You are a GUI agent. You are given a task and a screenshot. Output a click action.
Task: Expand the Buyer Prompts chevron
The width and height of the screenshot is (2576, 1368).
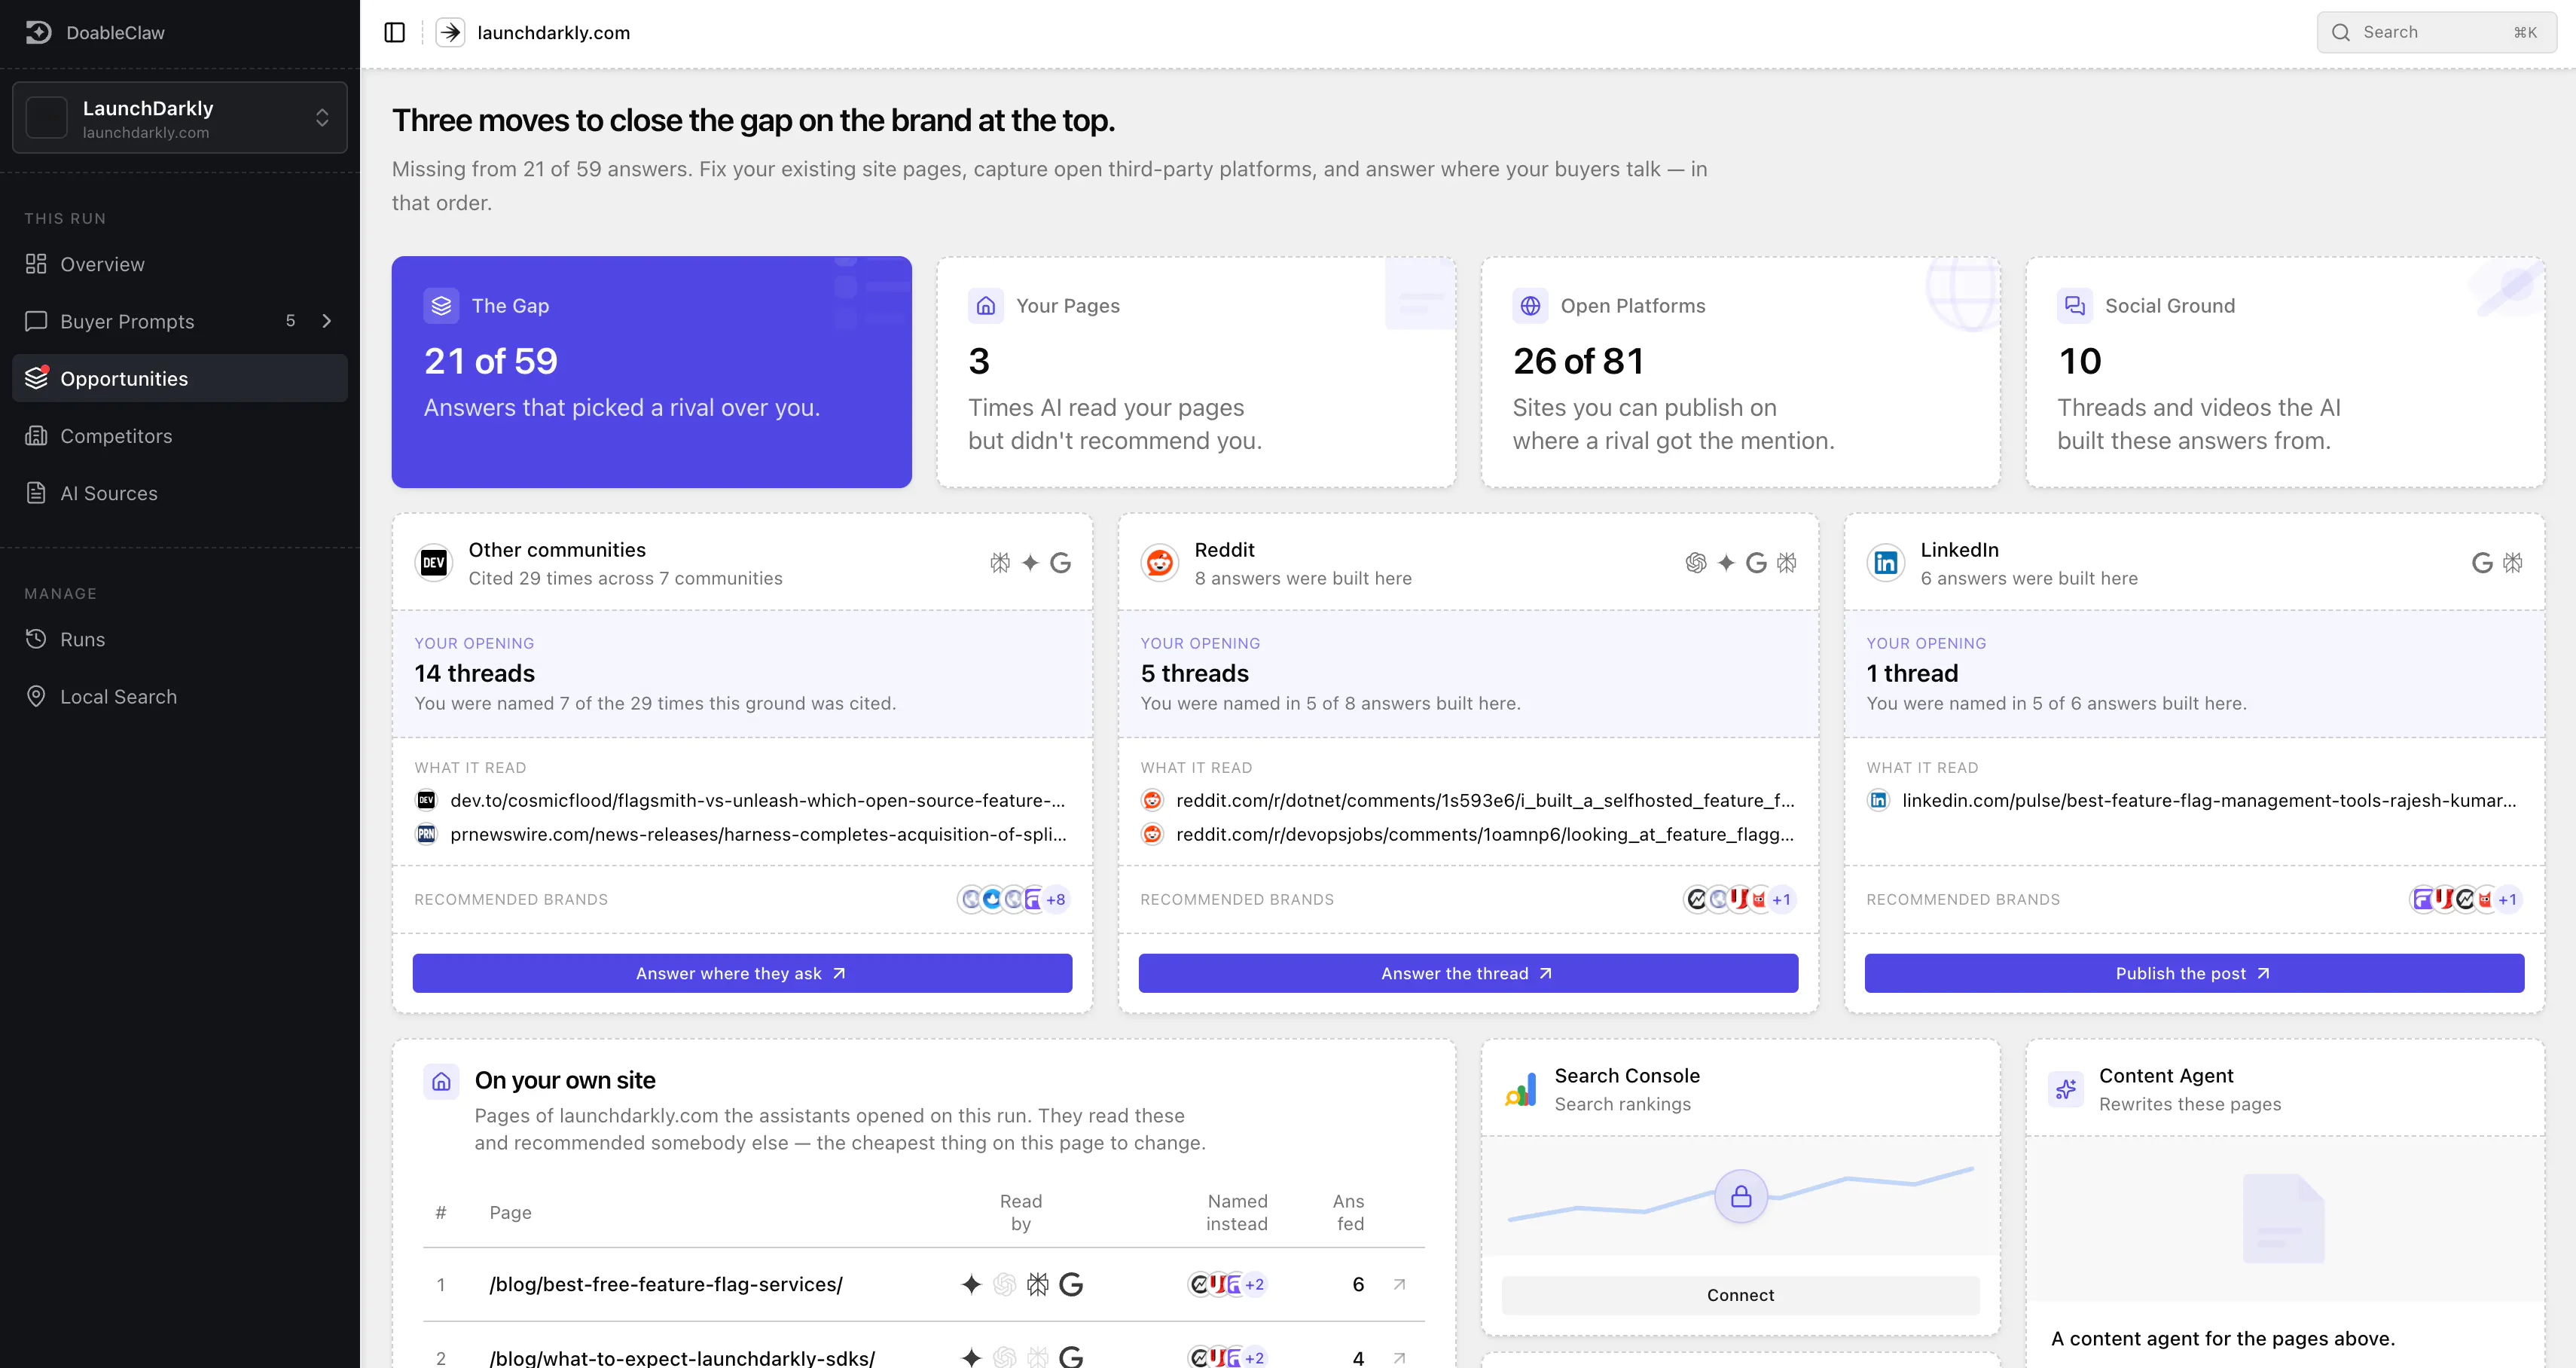[326, 321]
